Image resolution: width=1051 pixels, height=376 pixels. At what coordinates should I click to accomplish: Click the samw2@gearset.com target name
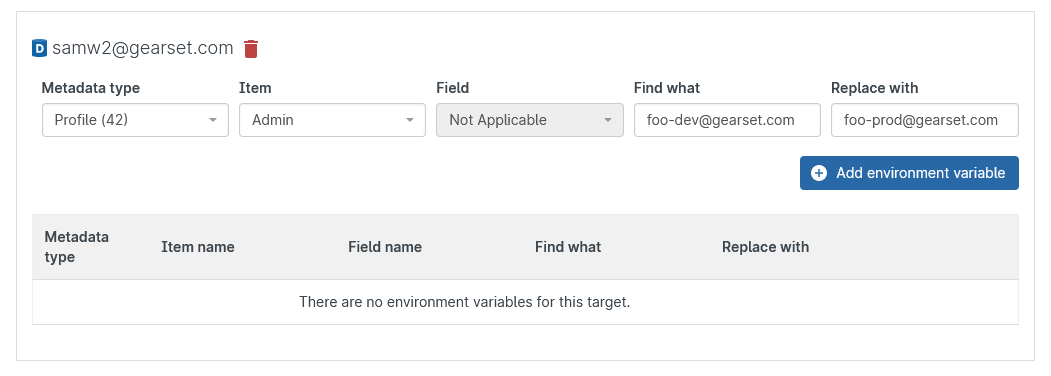(143, 48)
